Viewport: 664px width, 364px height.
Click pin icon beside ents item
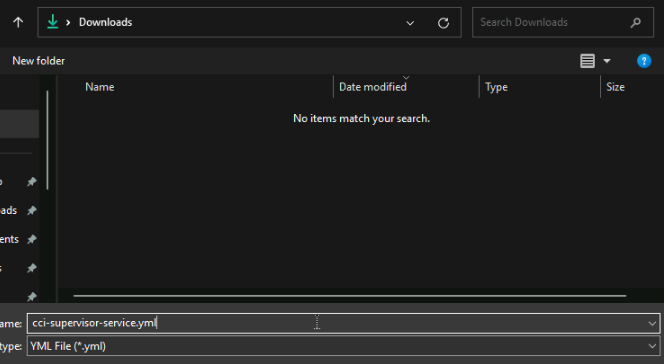click(32, 239)
